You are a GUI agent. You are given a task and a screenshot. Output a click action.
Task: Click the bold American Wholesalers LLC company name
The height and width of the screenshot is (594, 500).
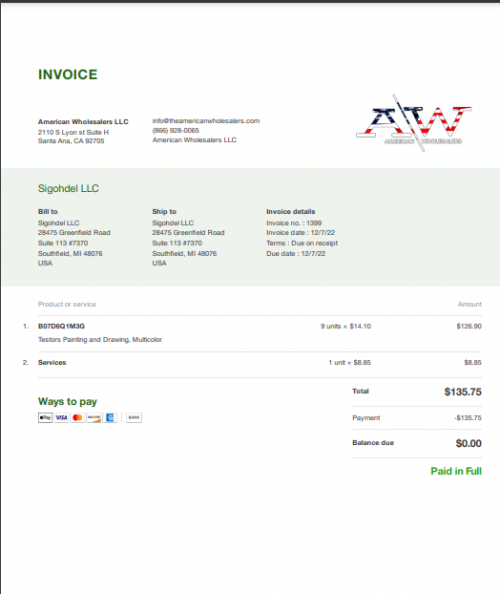pos(83,122)
